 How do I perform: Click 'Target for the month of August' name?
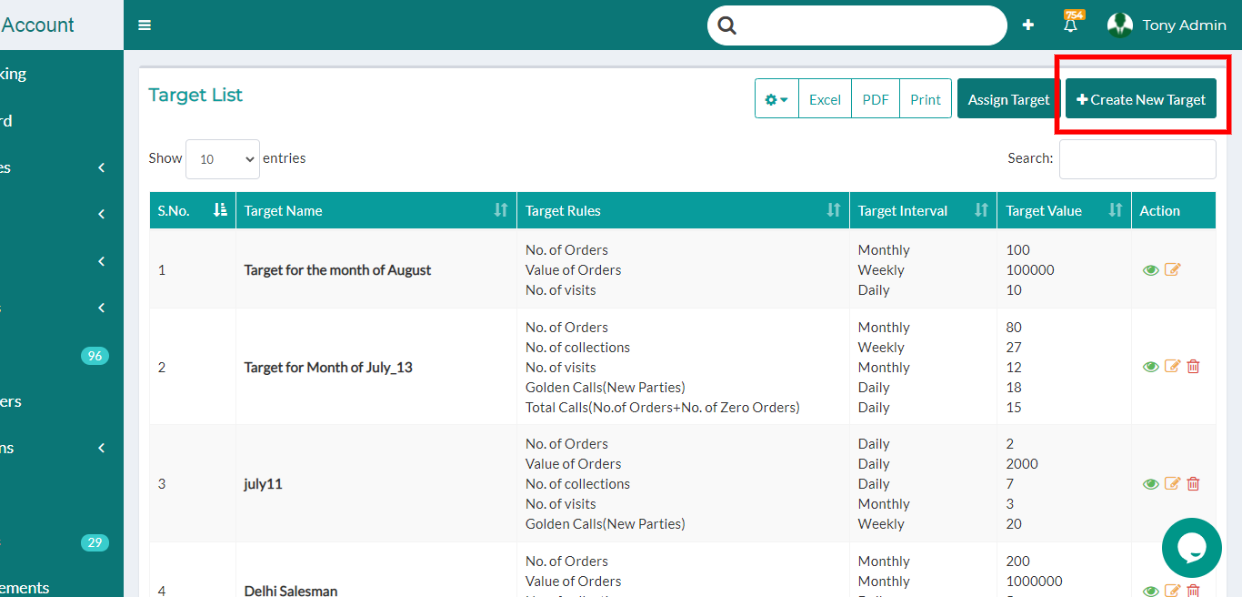[x=338, y=270]
